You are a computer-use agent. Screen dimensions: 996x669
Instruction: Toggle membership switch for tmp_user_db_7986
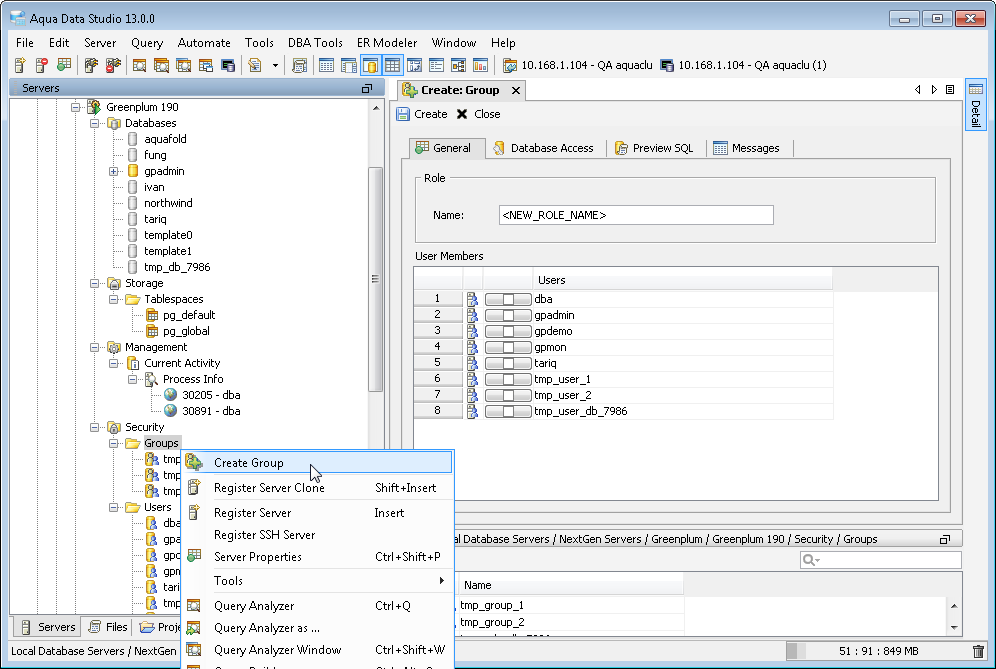coord(508,411)
